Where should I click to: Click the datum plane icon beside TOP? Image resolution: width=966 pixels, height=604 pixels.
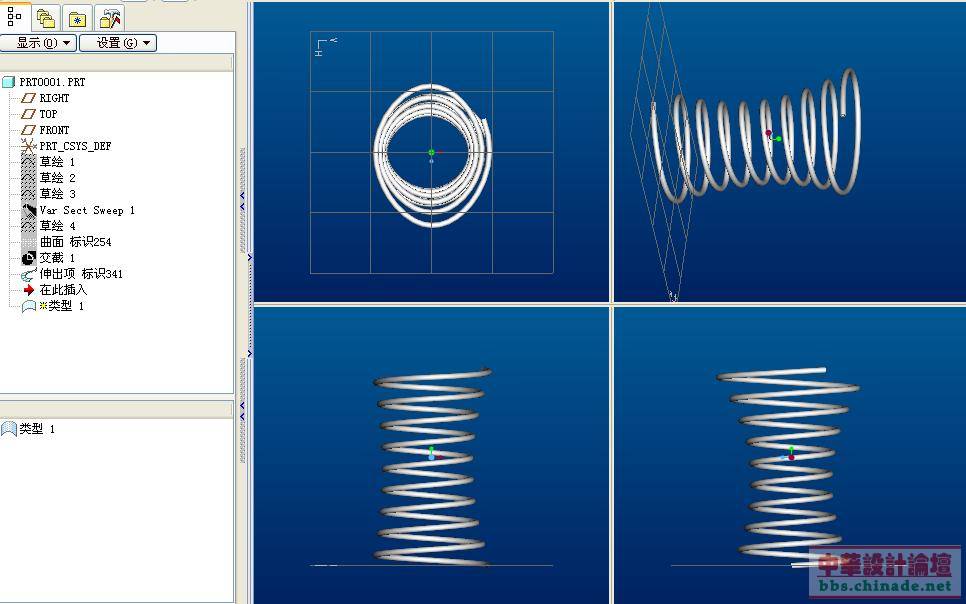[x=28, y=114]
